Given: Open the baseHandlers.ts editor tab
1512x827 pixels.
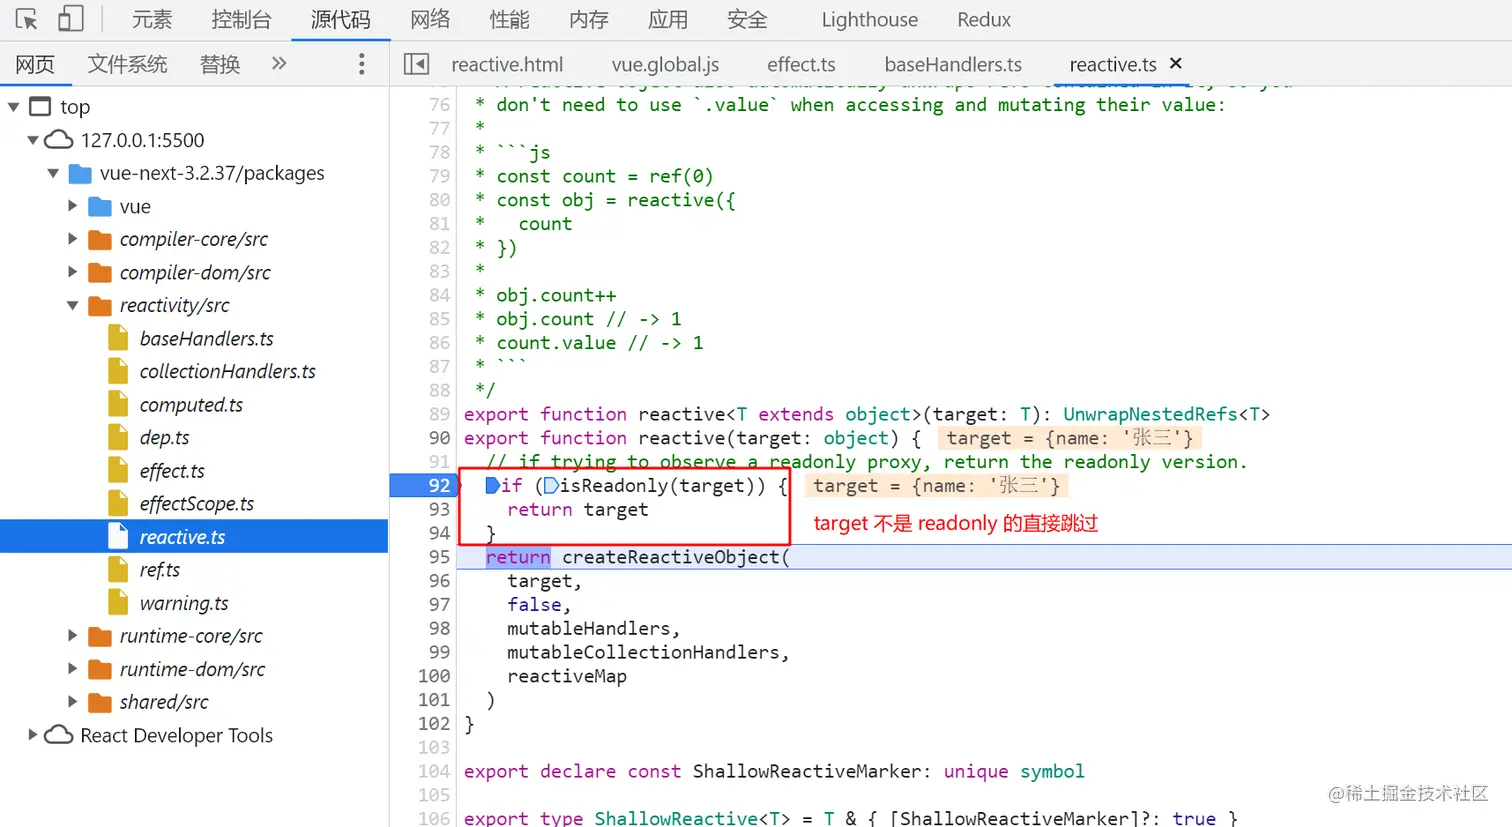Looking at the screenshot, I should [x=953, y=64].
